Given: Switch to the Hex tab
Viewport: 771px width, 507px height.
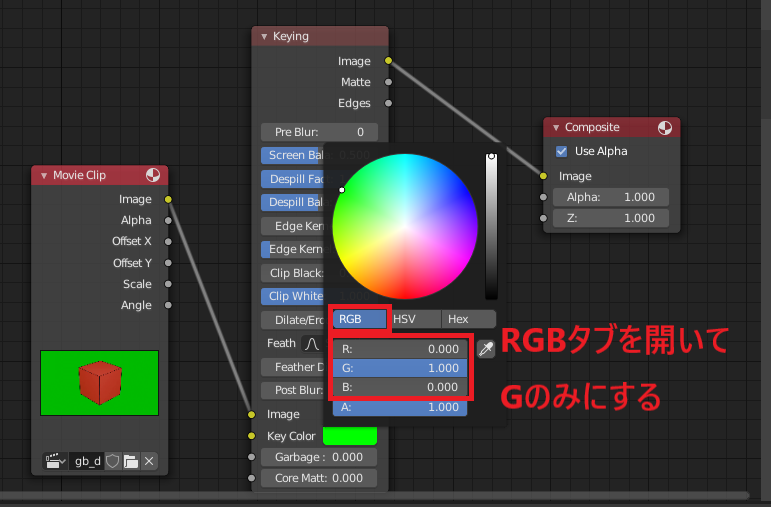Looking at the screenshot, I should (x=469, y=319).
